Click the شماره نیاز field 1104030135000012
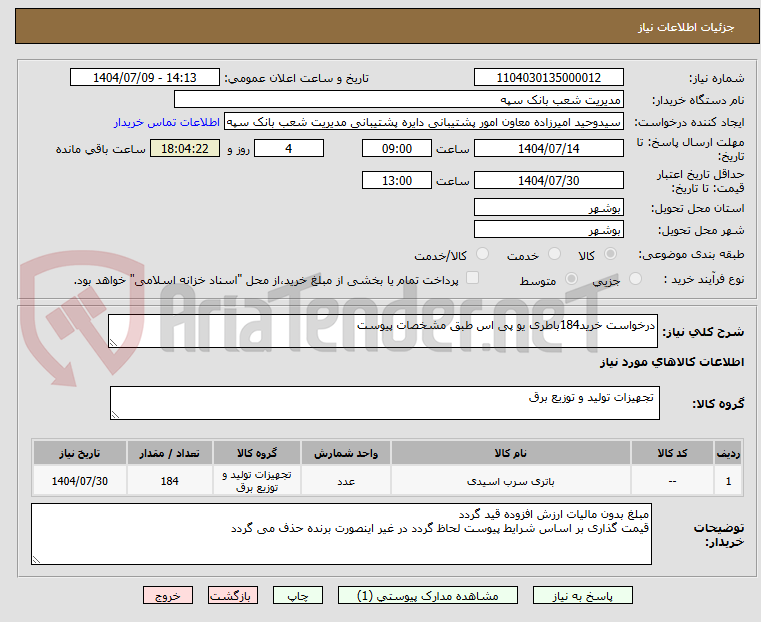Image resolution: width=761 pixels, height=622 pixels. point(548,78)
